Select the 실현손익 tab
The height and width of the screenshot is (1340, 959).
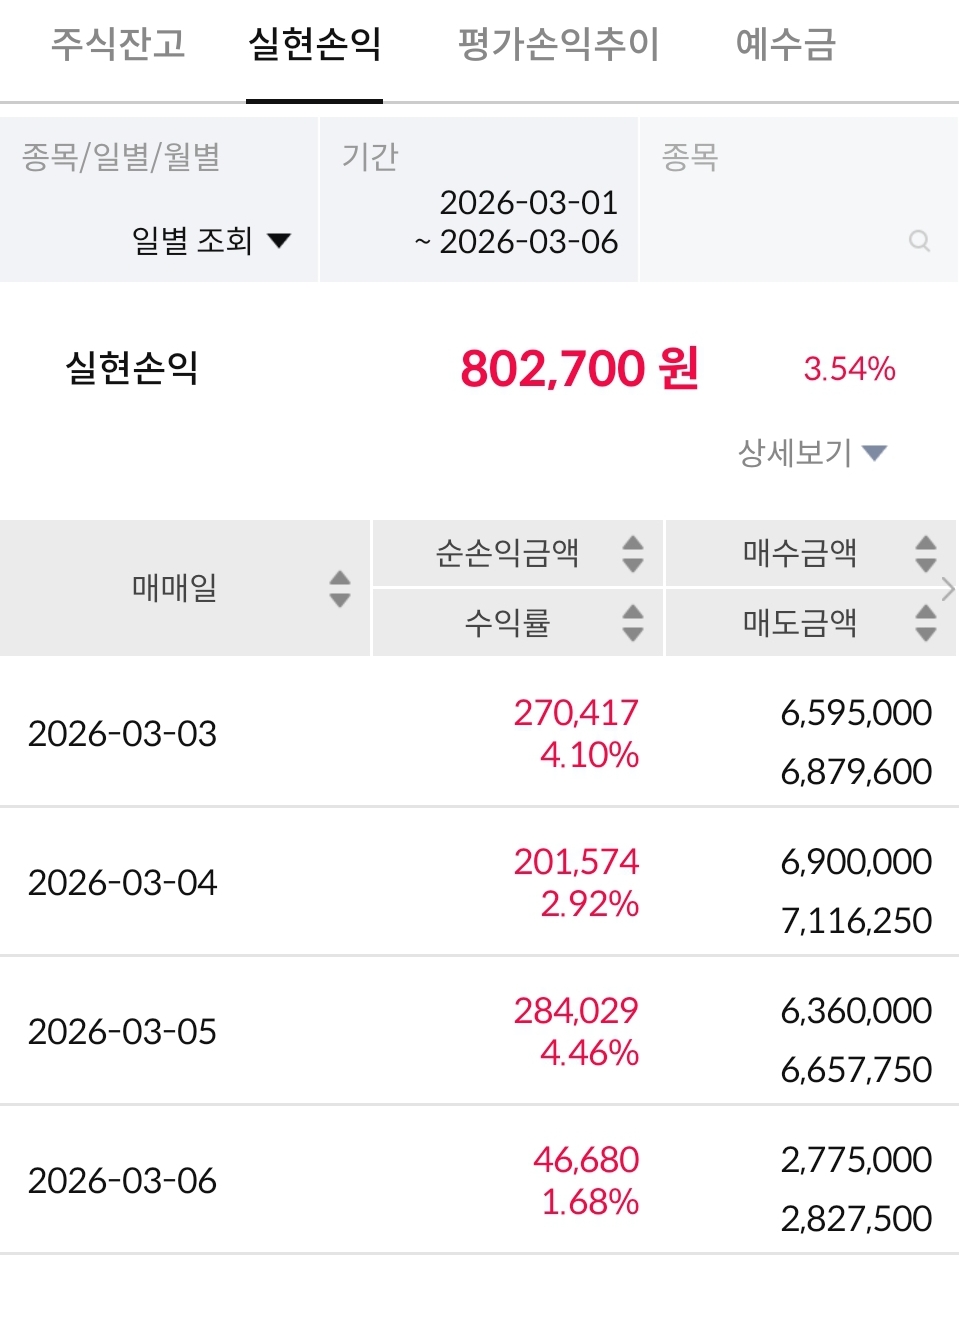click(x=314, y=44)
